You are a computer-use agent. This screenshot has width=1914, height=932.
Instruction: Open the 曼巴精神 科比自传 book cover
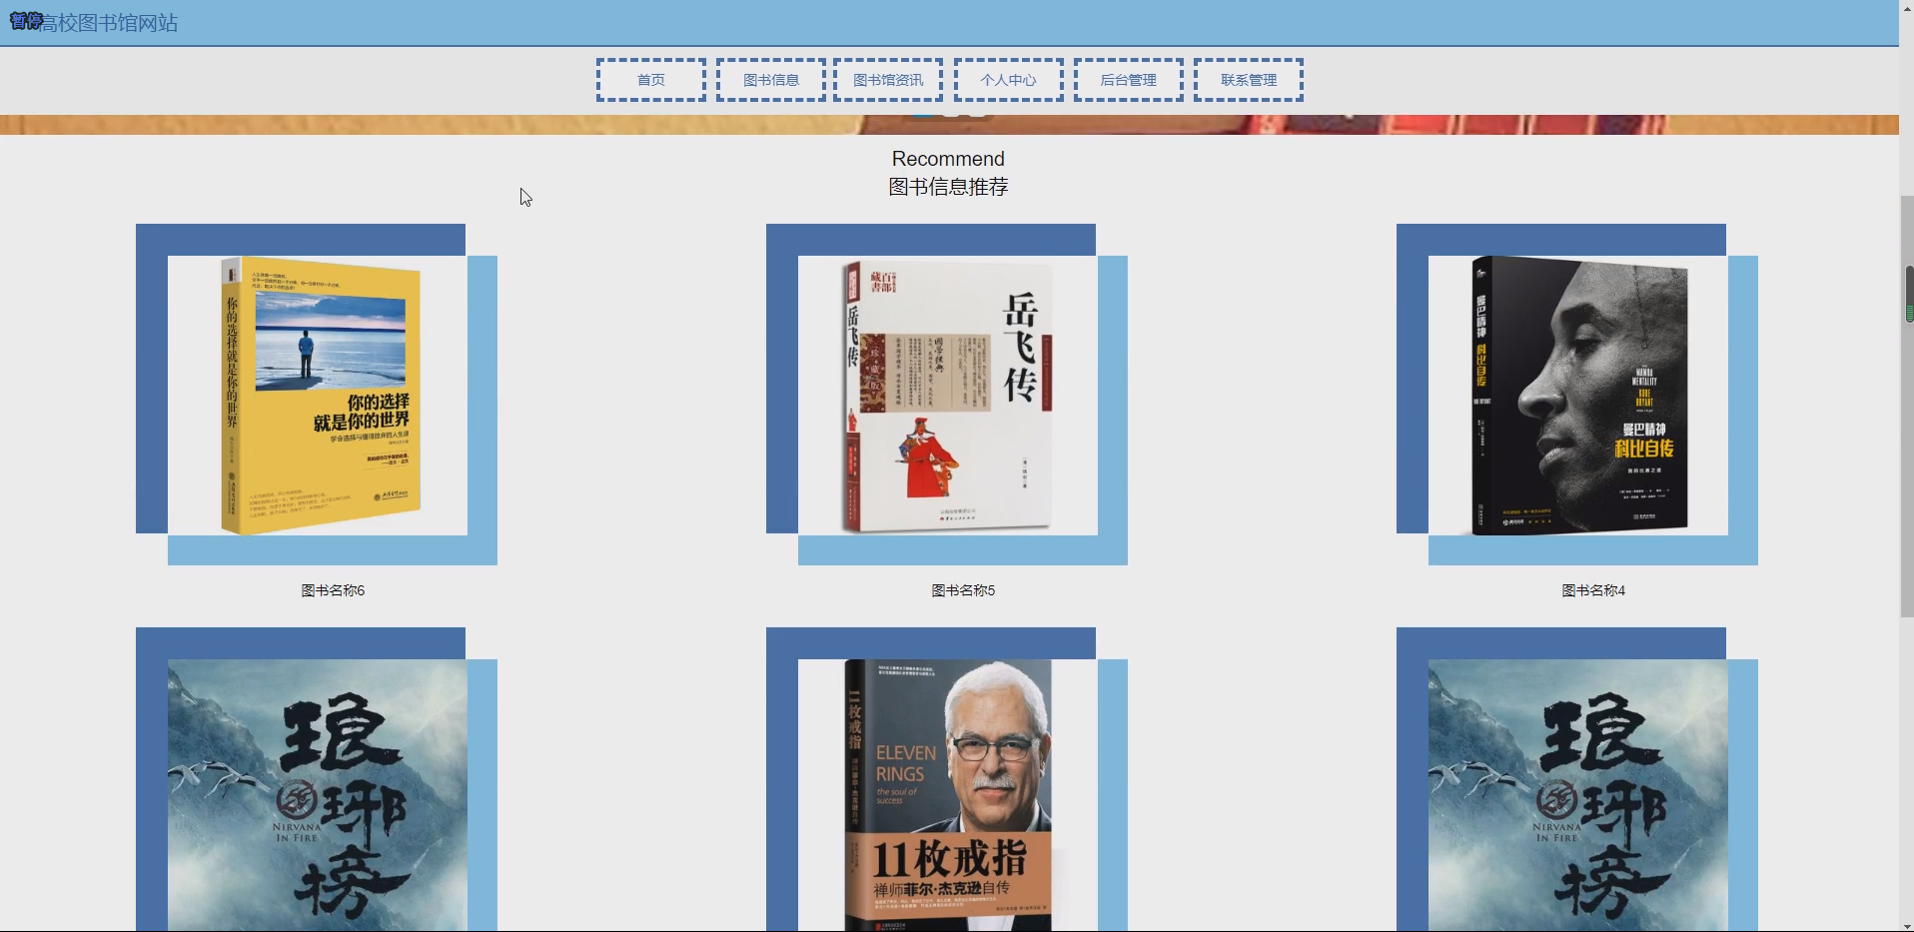(1578, 395)
